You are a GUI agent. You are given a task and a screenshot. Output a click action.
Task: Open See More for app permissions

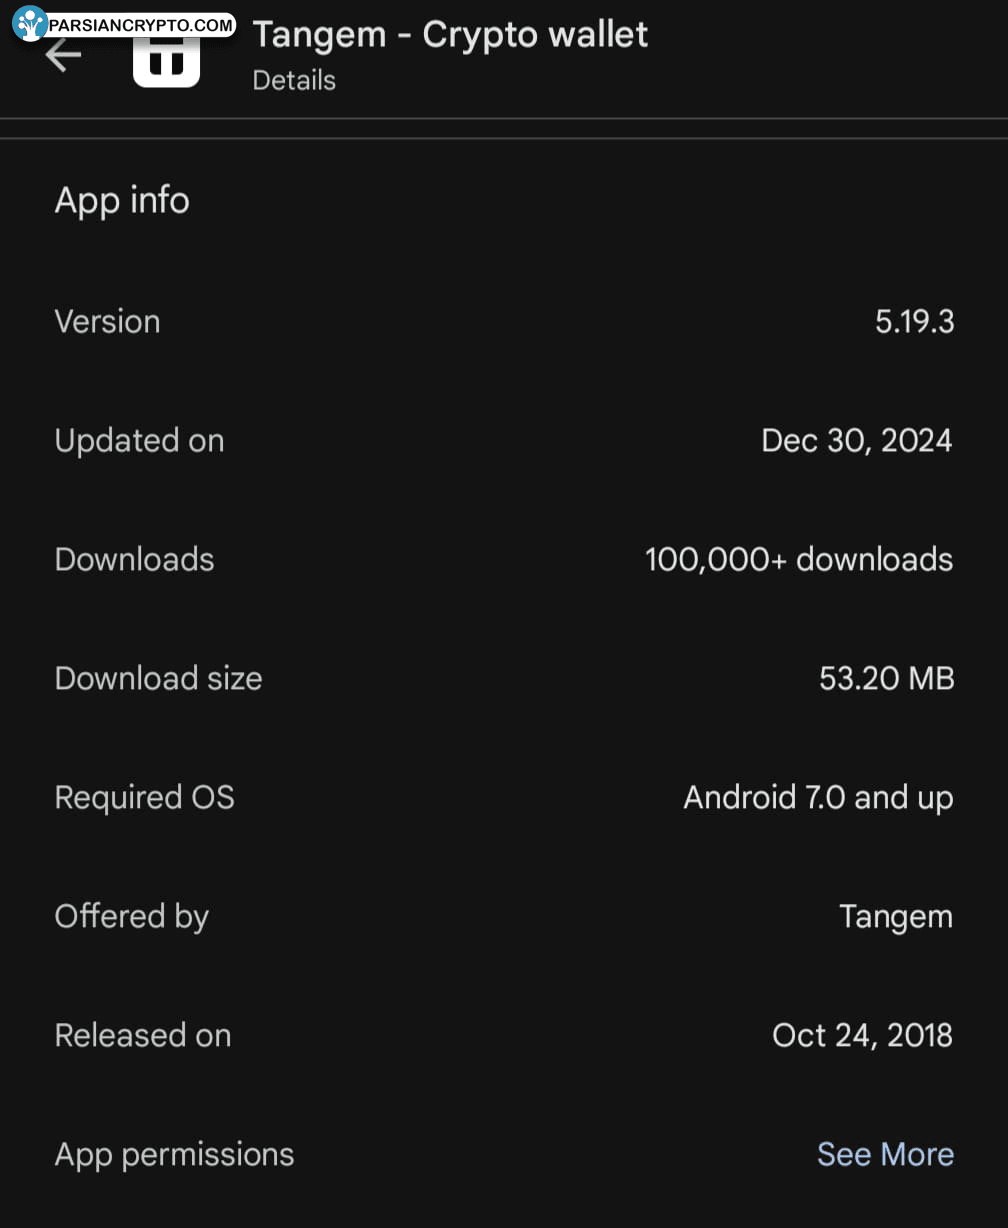[x=885, y=1154]
